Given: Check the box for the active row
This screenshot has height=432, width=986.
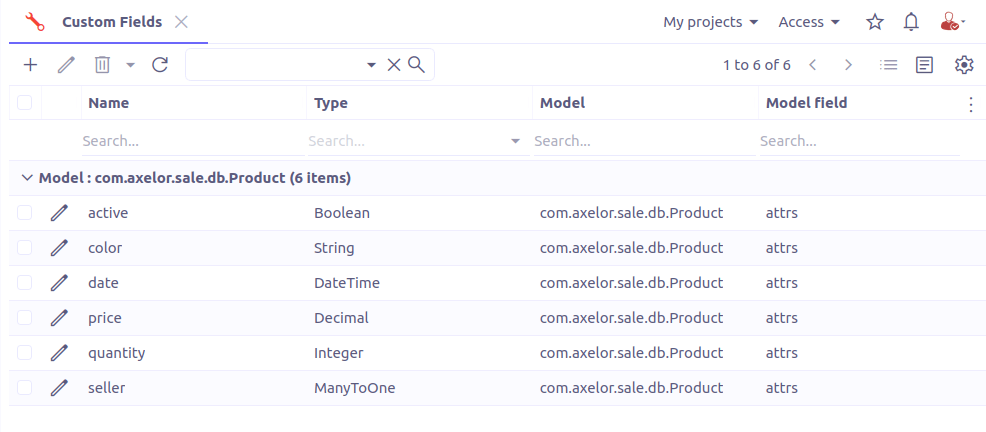Looking at the screenshot, I should pos(25,213).
